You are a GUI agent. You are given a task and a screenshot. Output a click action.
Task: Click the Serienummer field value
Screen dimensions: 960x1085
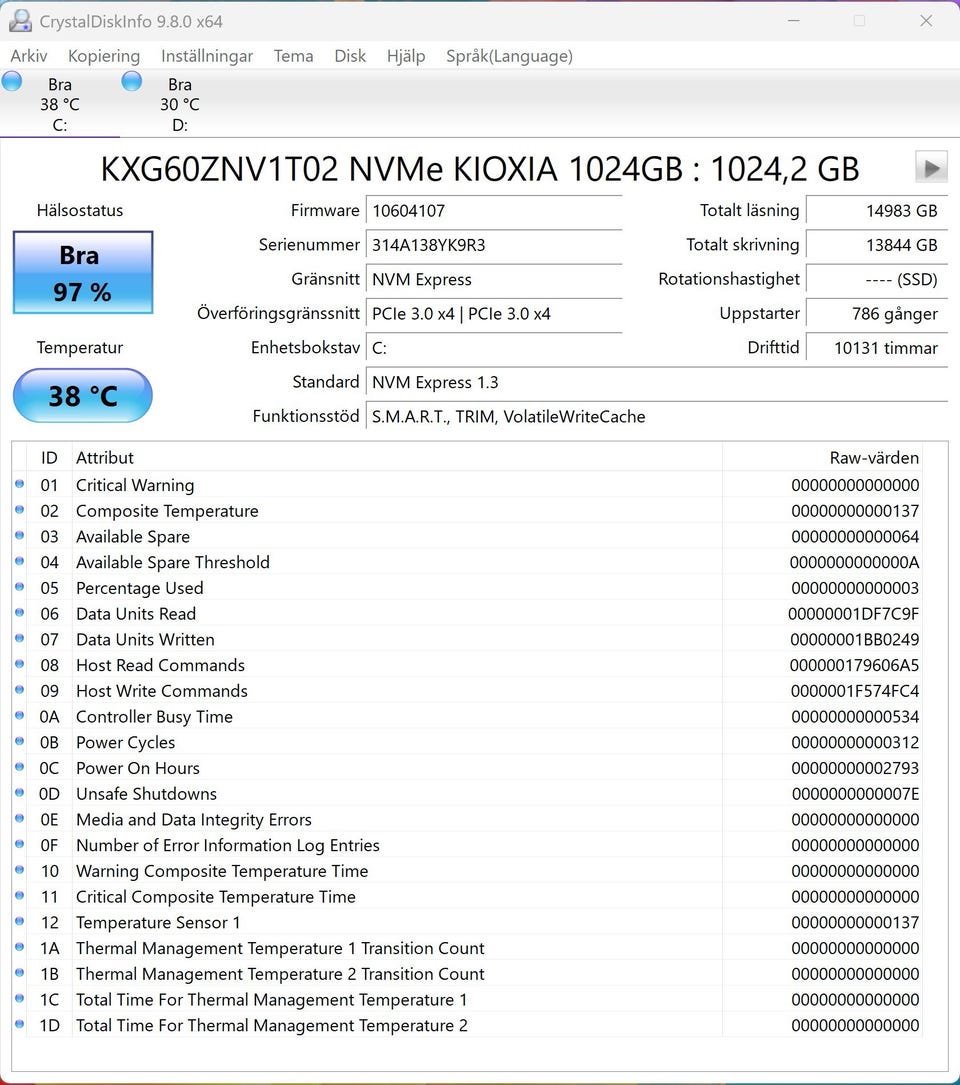click(493, 245)
